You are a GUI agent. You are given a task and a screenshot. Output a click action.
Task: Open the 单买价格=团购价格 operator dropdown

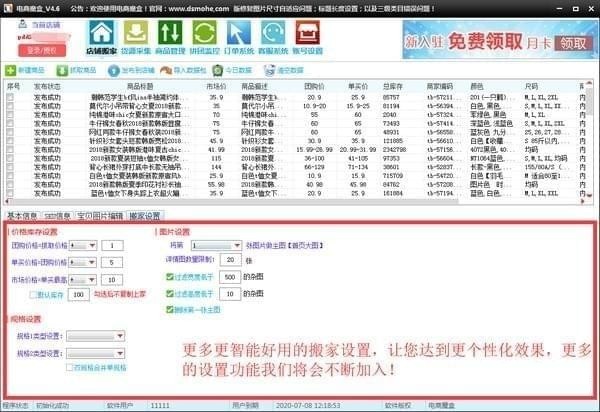tap(83, 262)
